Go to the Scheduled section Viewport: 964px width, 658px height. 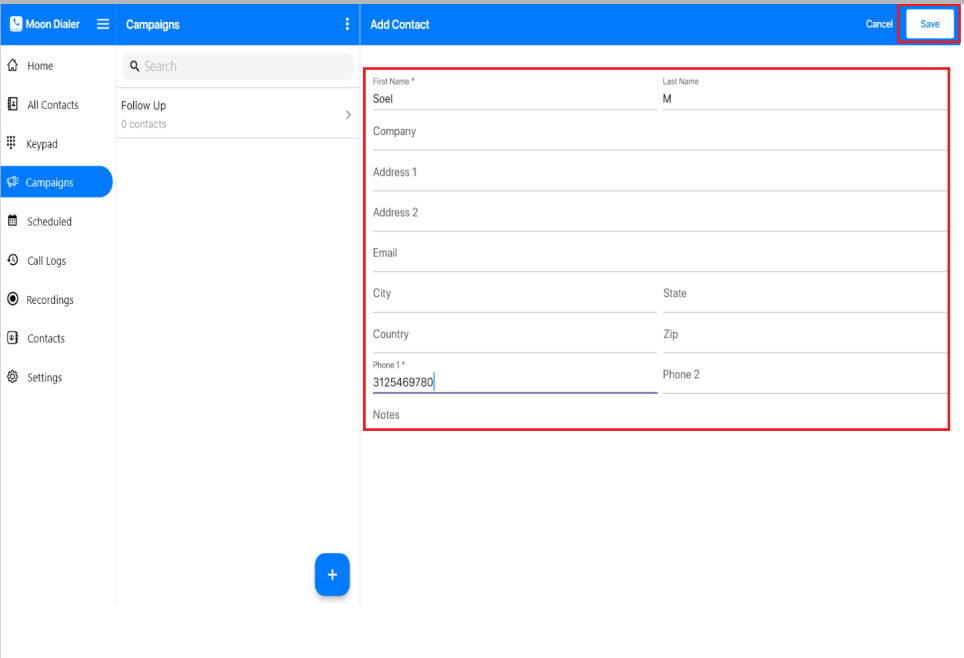pyautogui.click(x=49, y=222)
